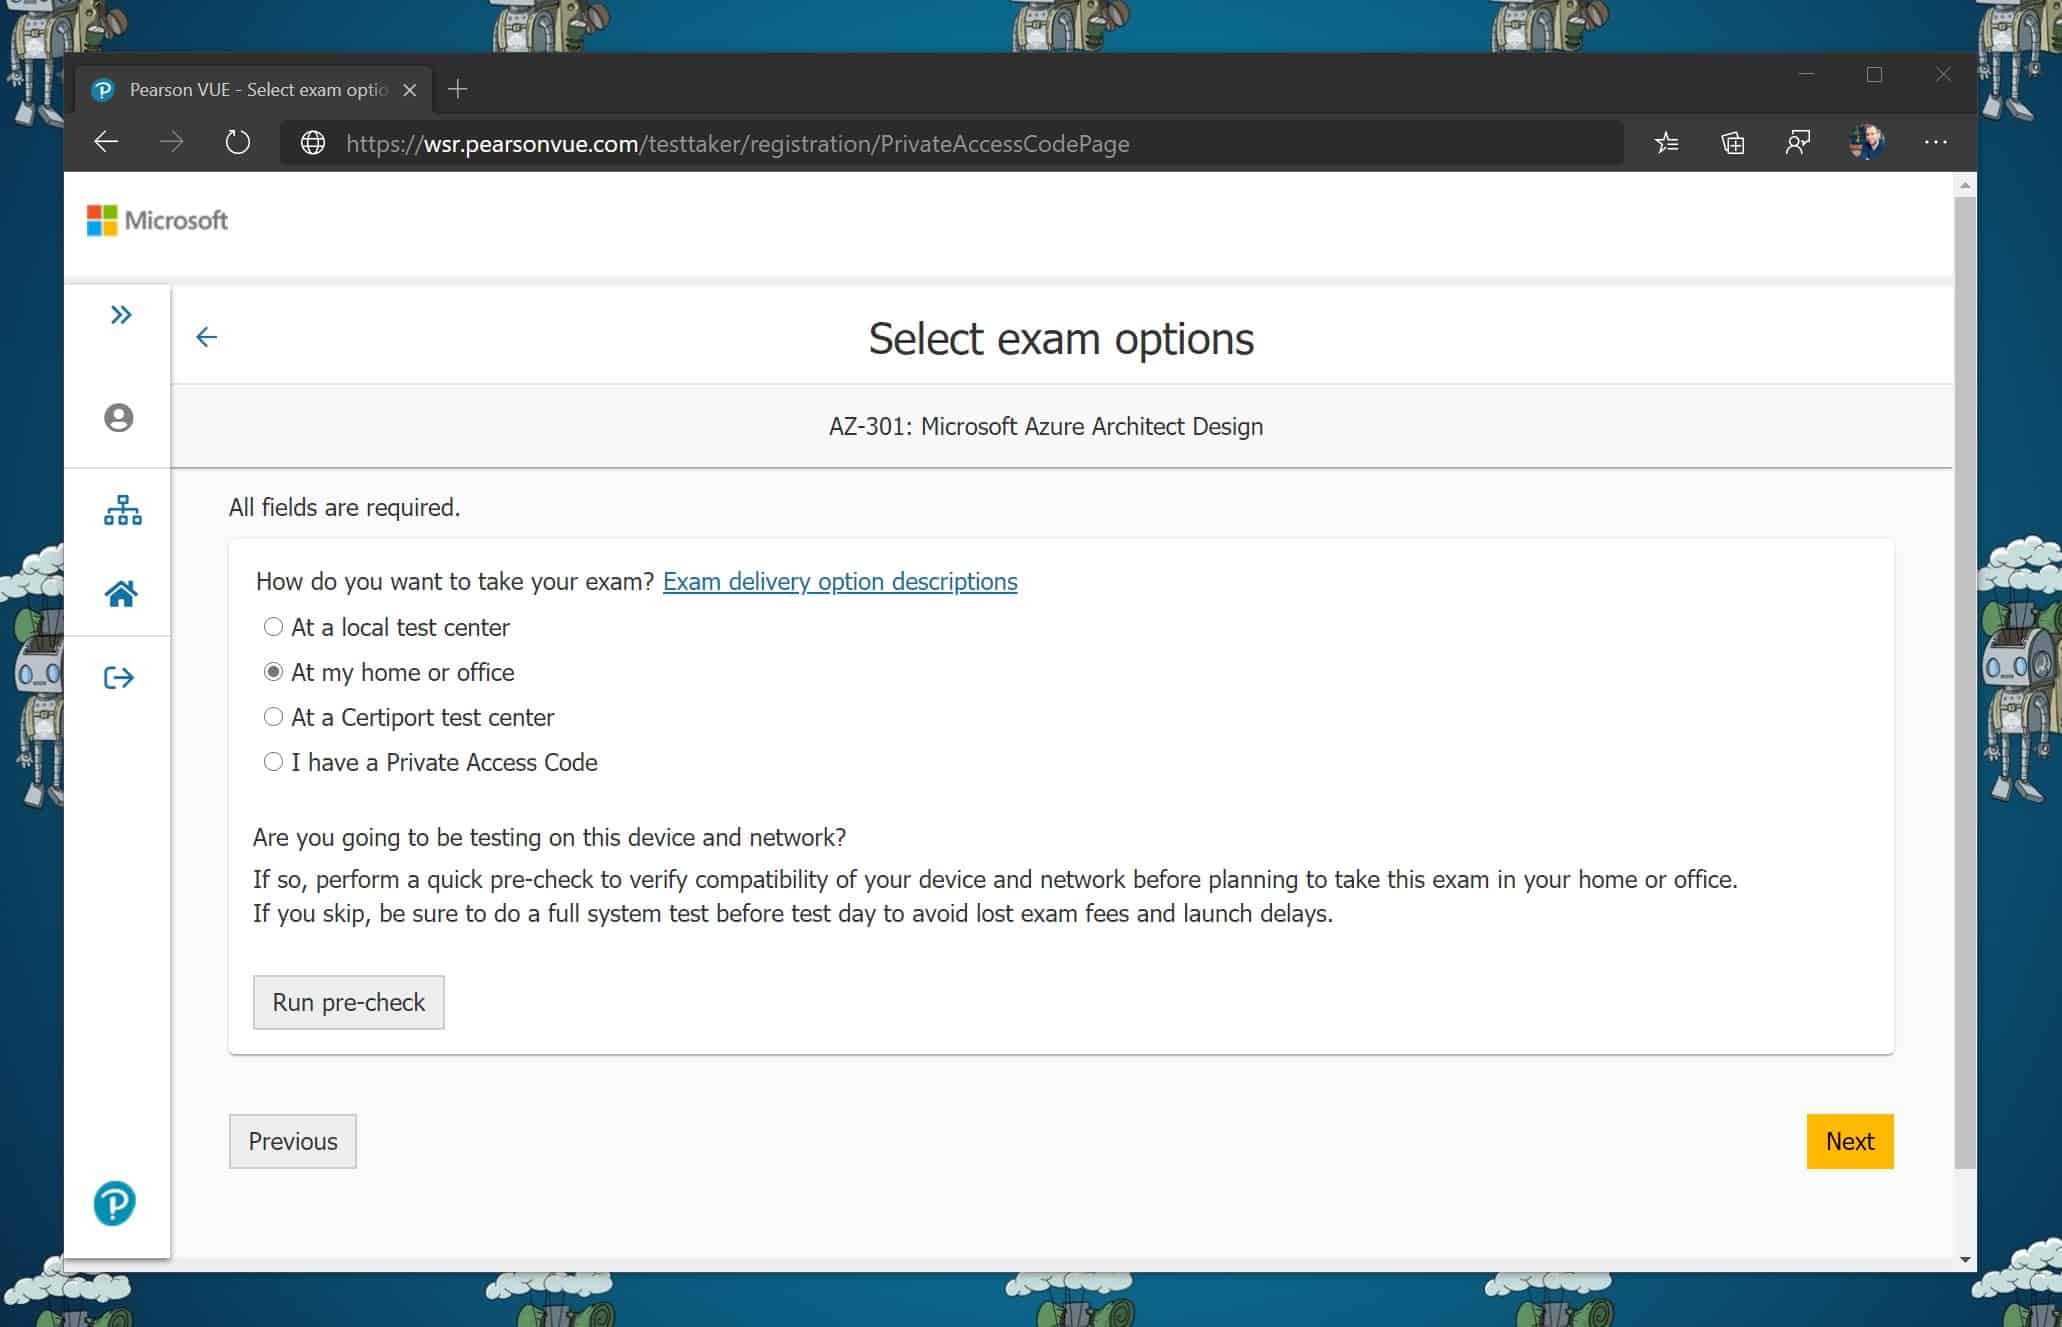Click the 'Next' button to proceed
Image resolution: width=2062 pixels, height=1327 pixels.
click(1849, 1141)
